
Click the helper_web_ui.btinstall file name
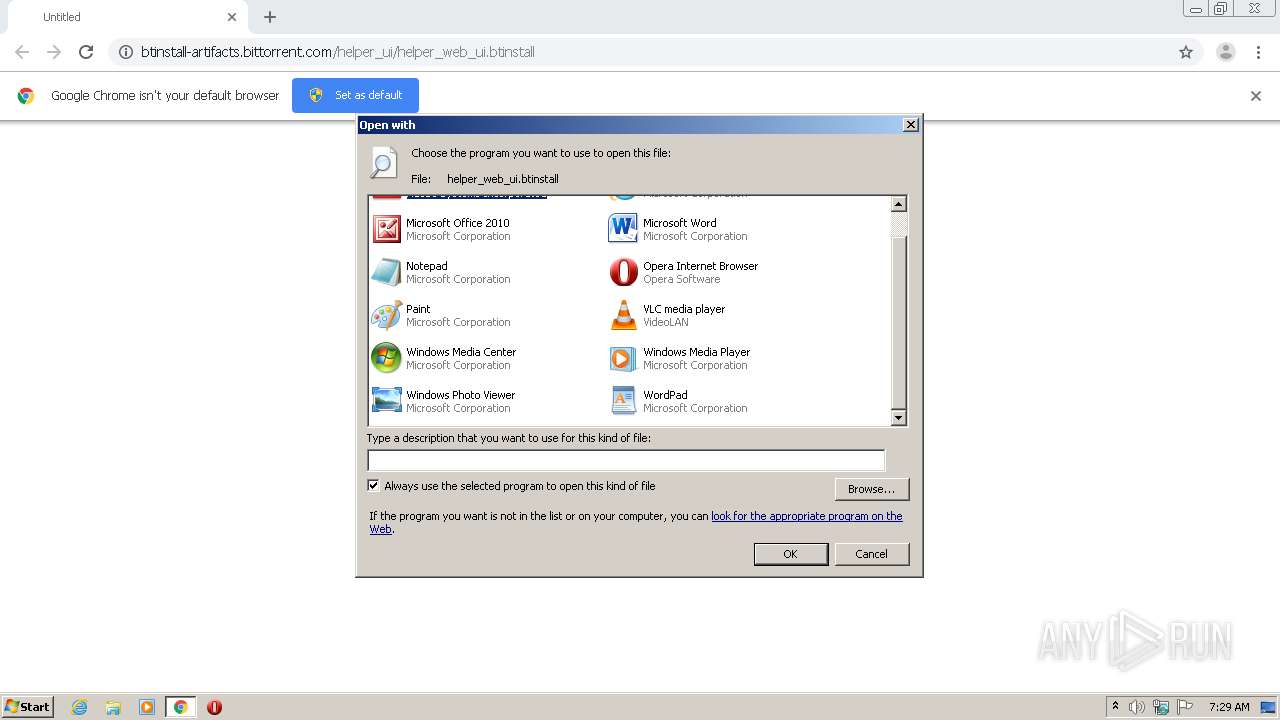(503, 179)
